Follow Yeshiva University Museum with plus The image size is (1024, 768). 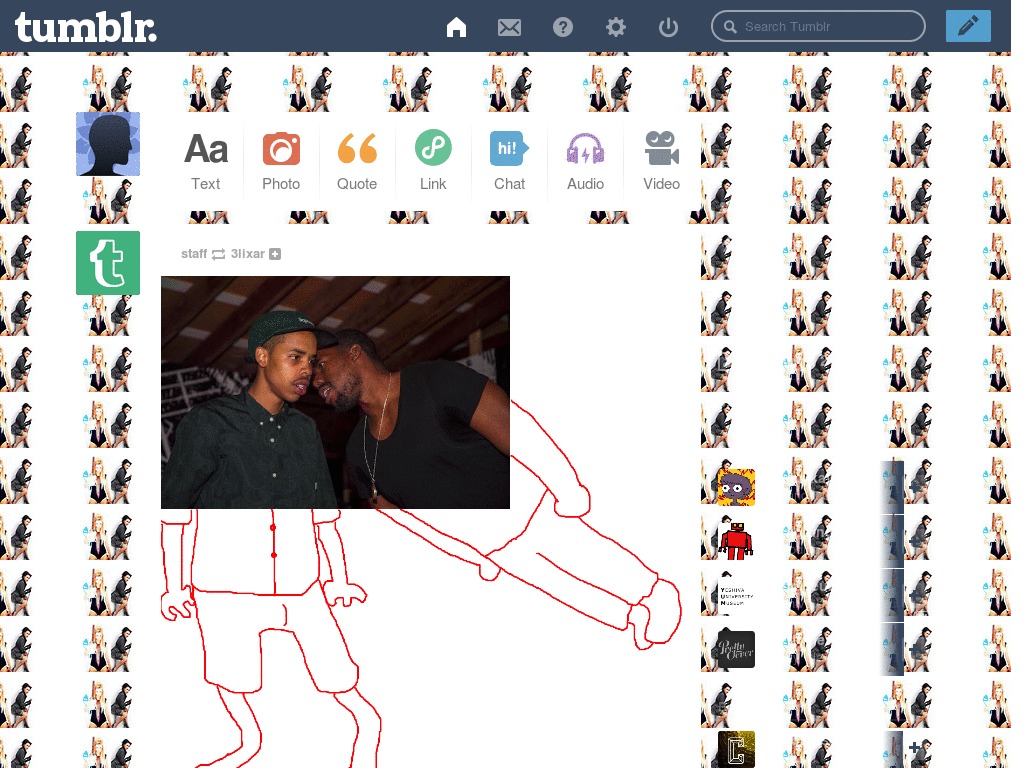point(915,596)
